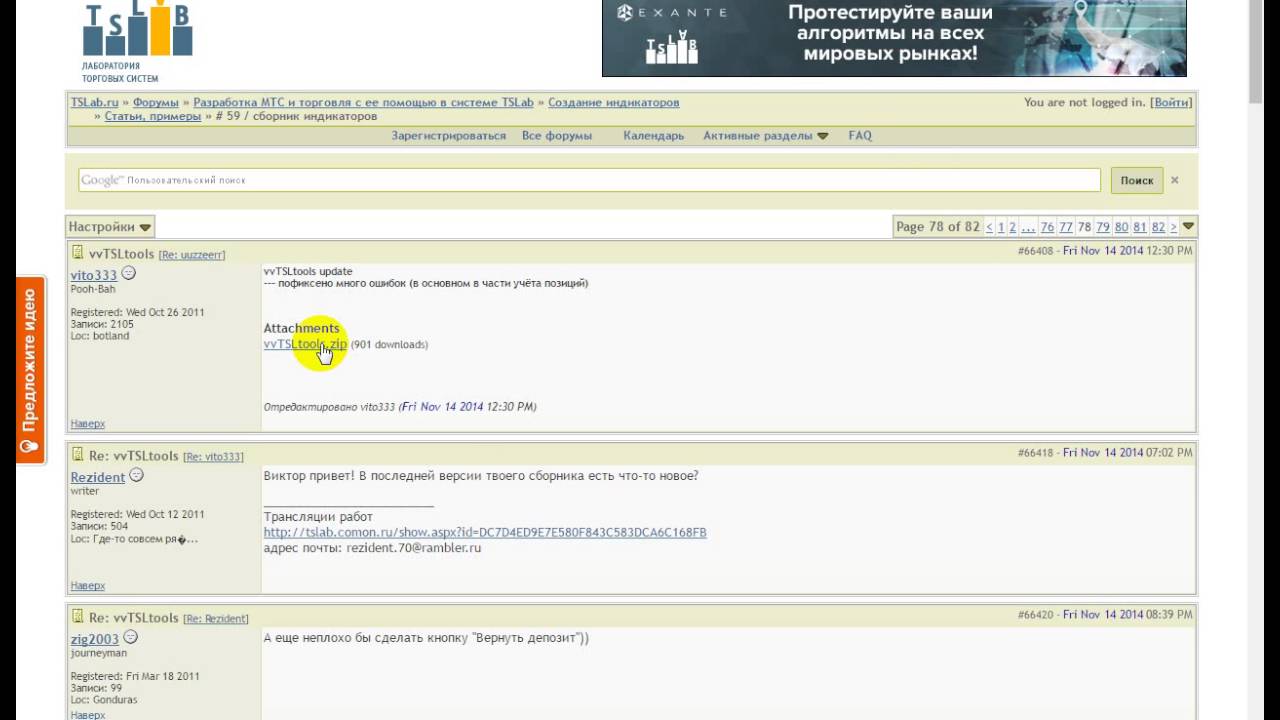Image resolution: width=1280 pixels, height=720 pixels.
Task: Click Наверх in the zig2003 post
Action: point(88,716)
